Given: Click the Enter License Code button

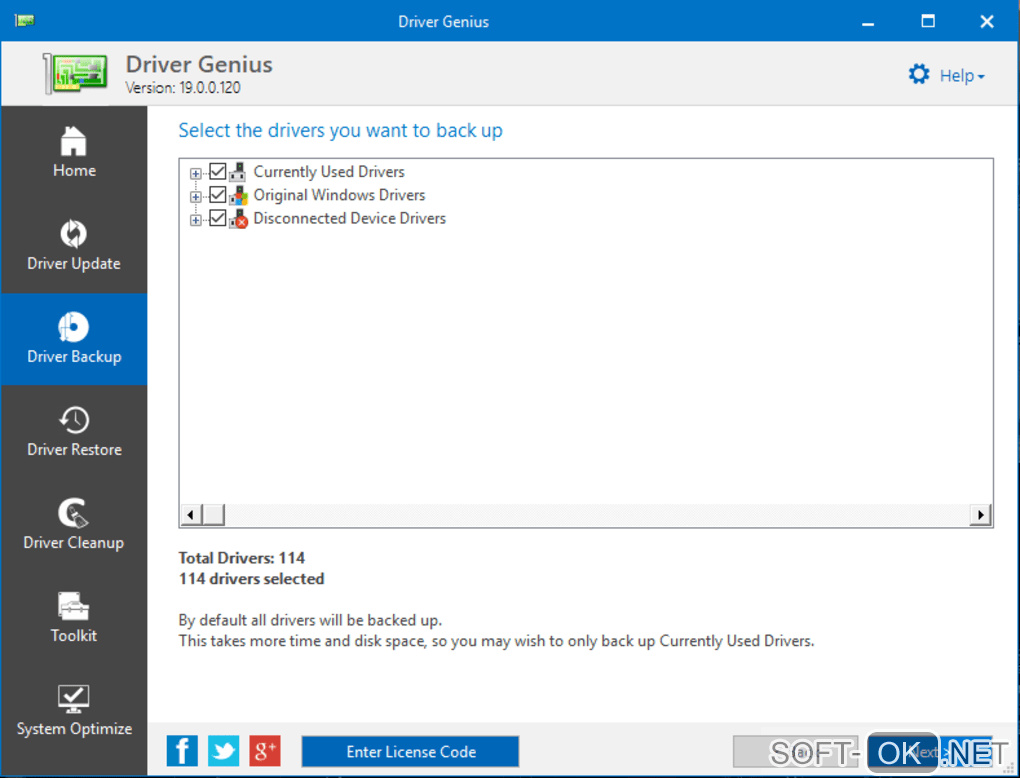Looking at the screenshot, I should click(410, 752).
